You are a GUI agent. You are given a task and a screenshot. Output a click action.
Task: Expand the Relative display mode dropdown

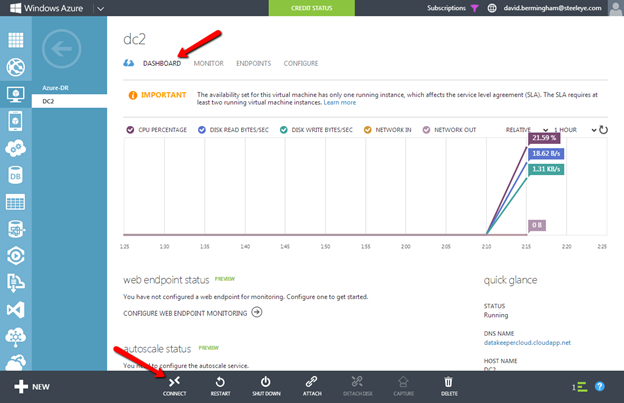[544, 130]
